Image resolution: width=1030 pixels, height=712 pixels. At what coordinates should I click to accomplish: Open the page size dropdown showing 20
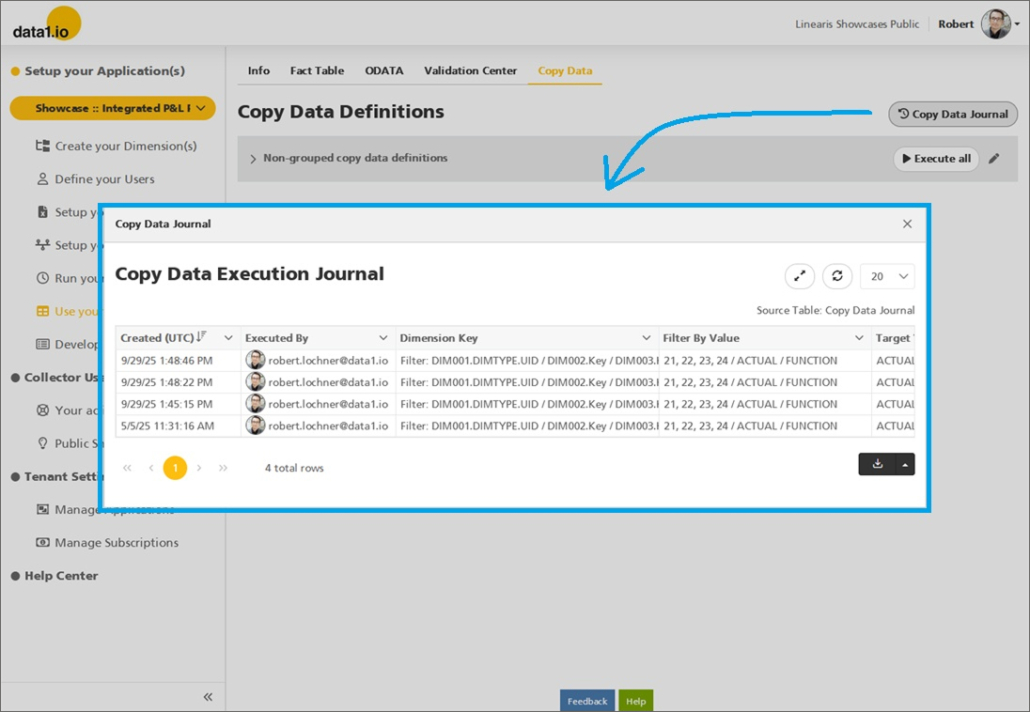pos(888,277)
